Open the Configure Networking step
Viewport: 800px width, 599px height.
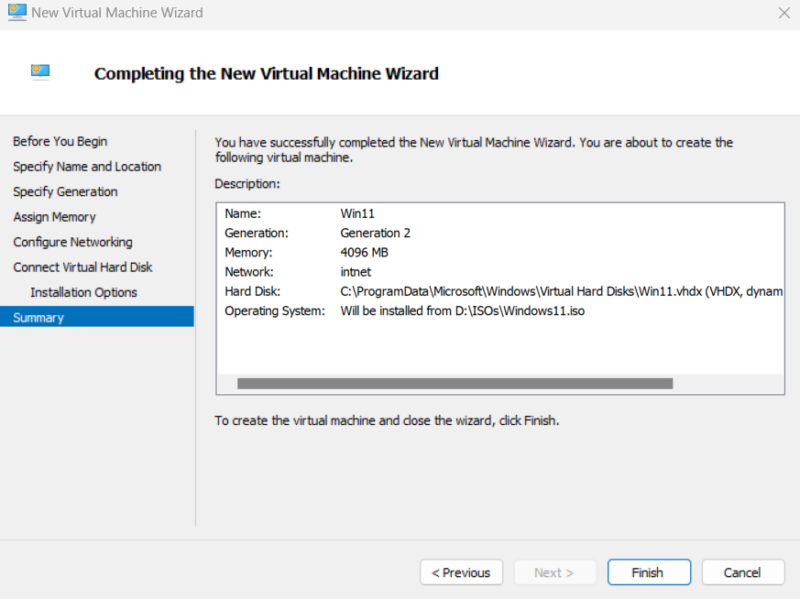pos(72,242)
